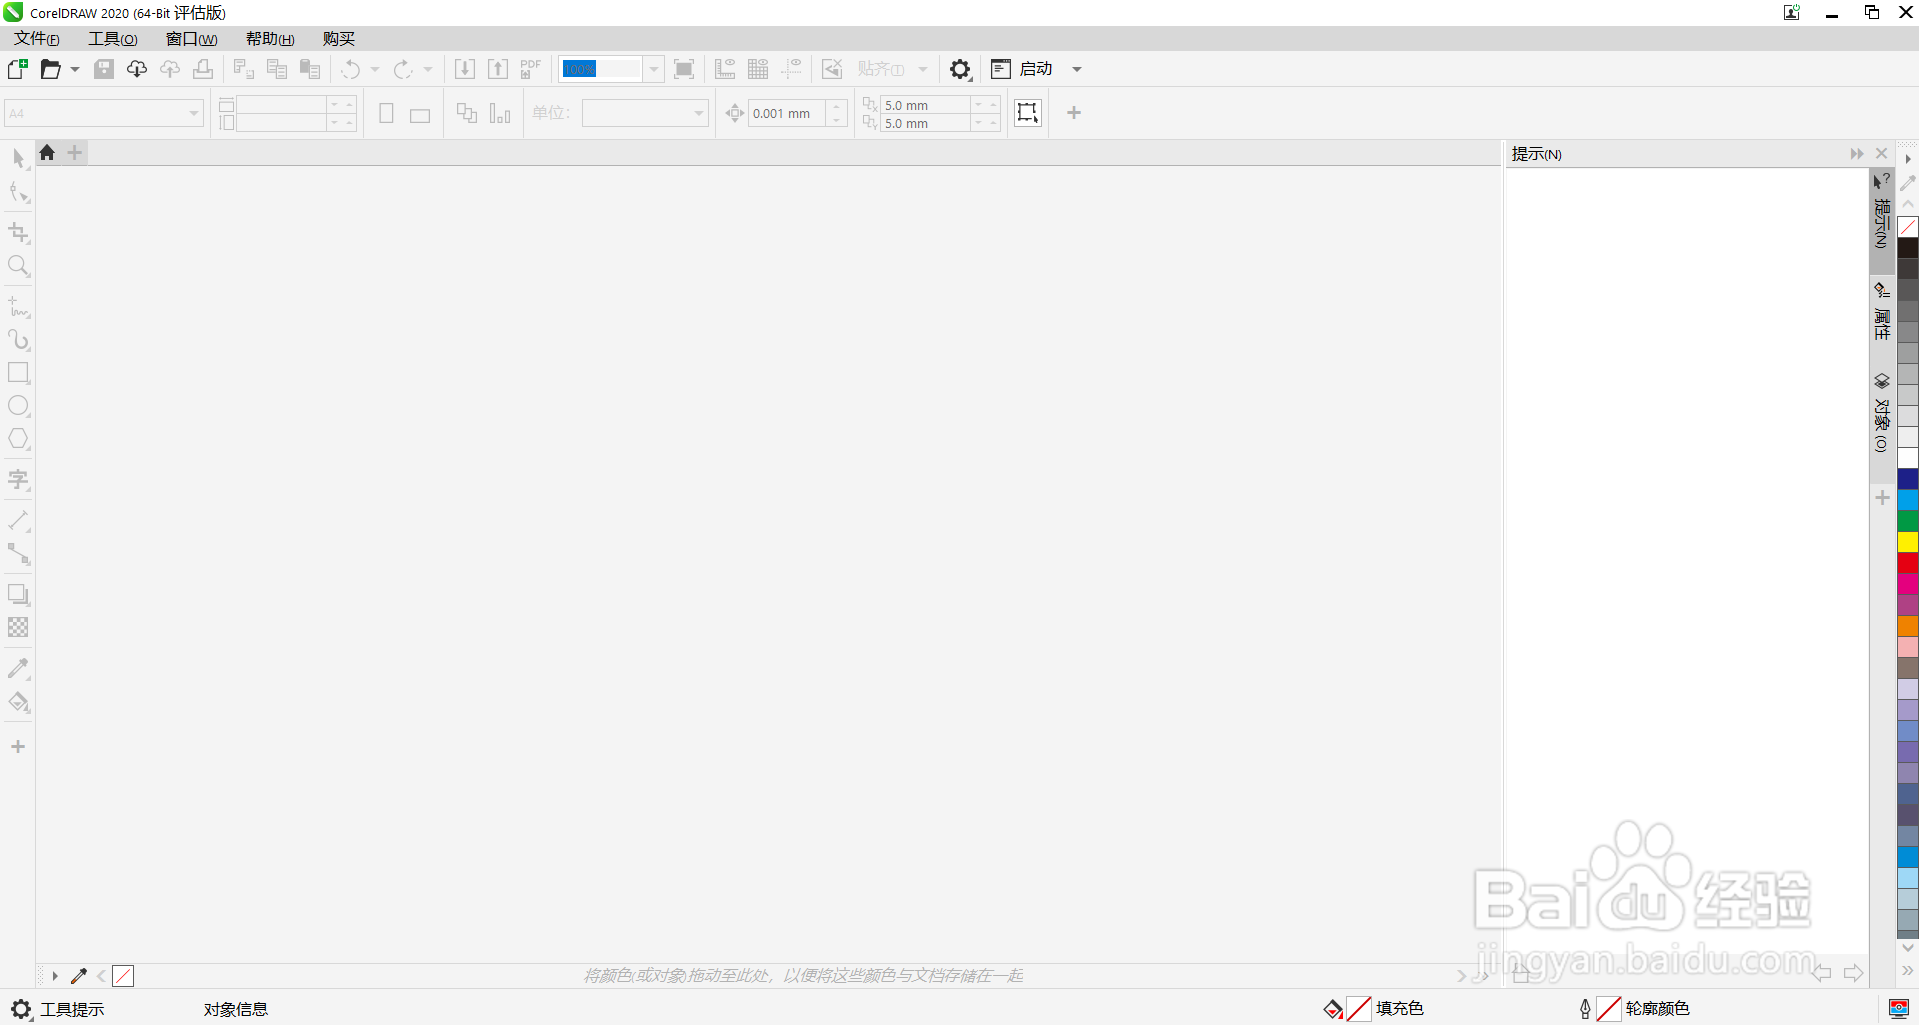The image size is (1919, 1025).
Task: Click the cloud download icon
Action: click(x=137, y=69)
